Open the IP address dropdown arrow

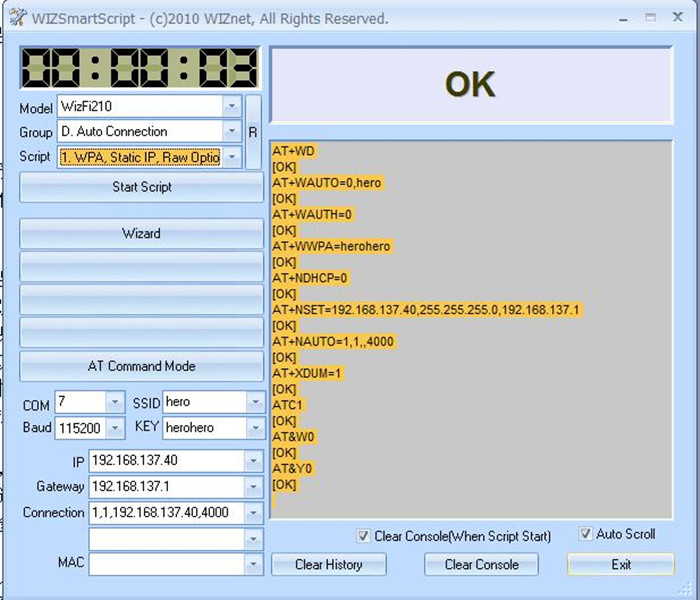254,460
